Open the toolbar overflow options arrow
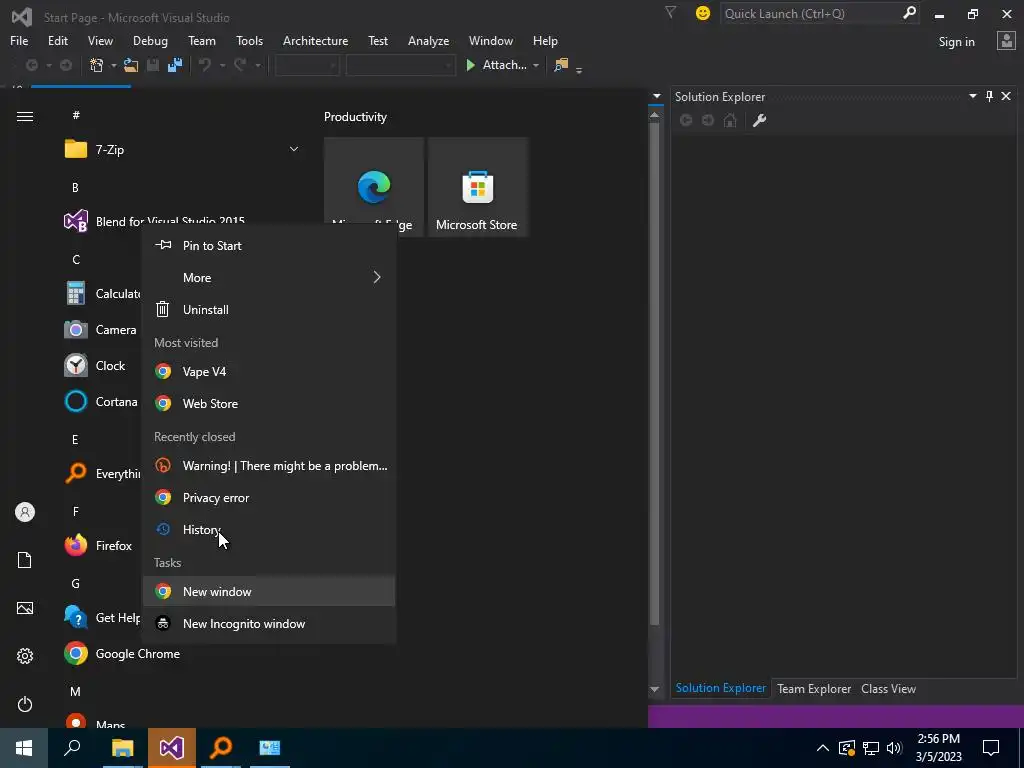The height and width of the screenshot is (768, 1024). click(579, 69)
